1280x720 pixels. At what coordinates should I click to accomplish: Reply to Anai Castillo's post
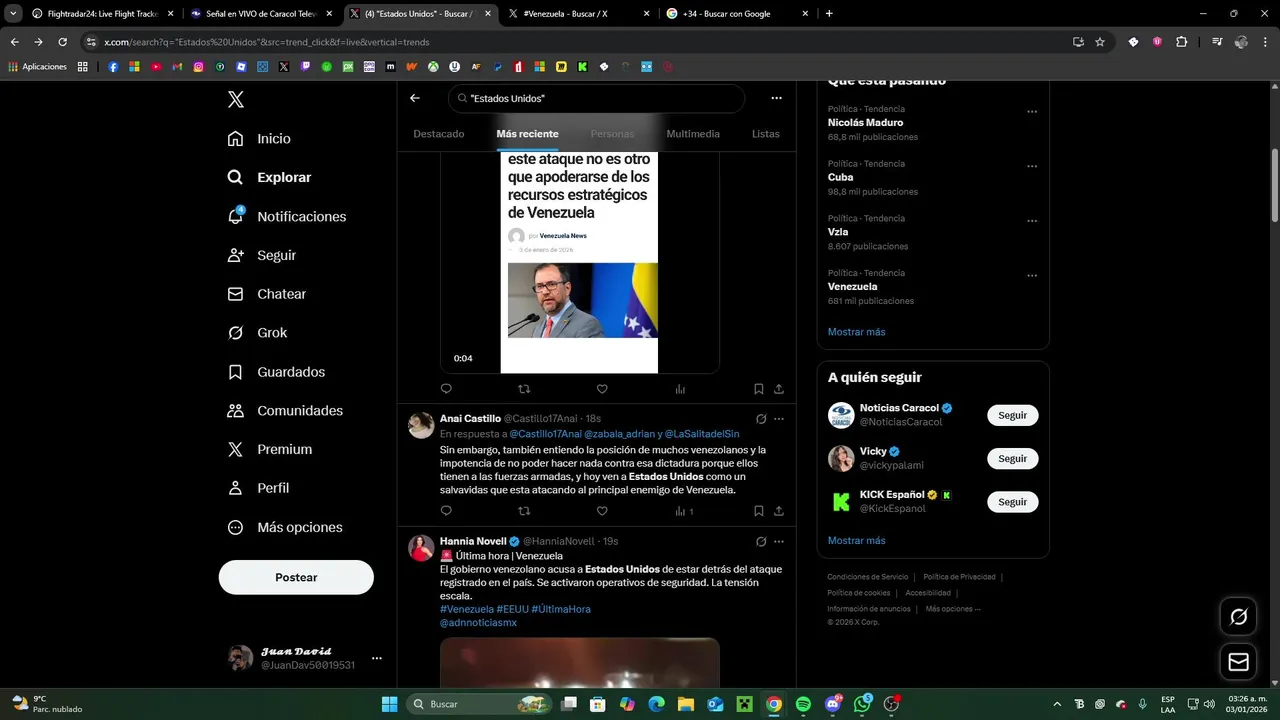(x=446, y=511)
